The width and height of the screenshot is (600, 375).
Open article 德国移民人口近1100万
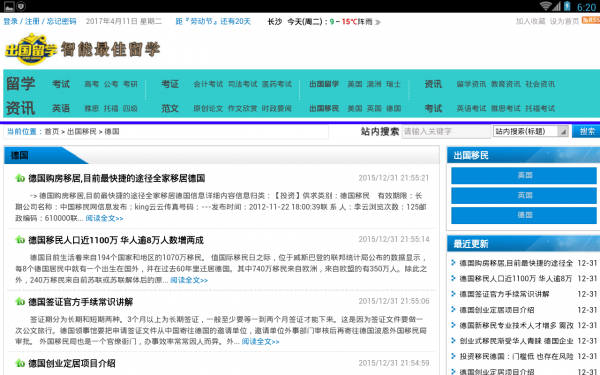tap(116, 240)
